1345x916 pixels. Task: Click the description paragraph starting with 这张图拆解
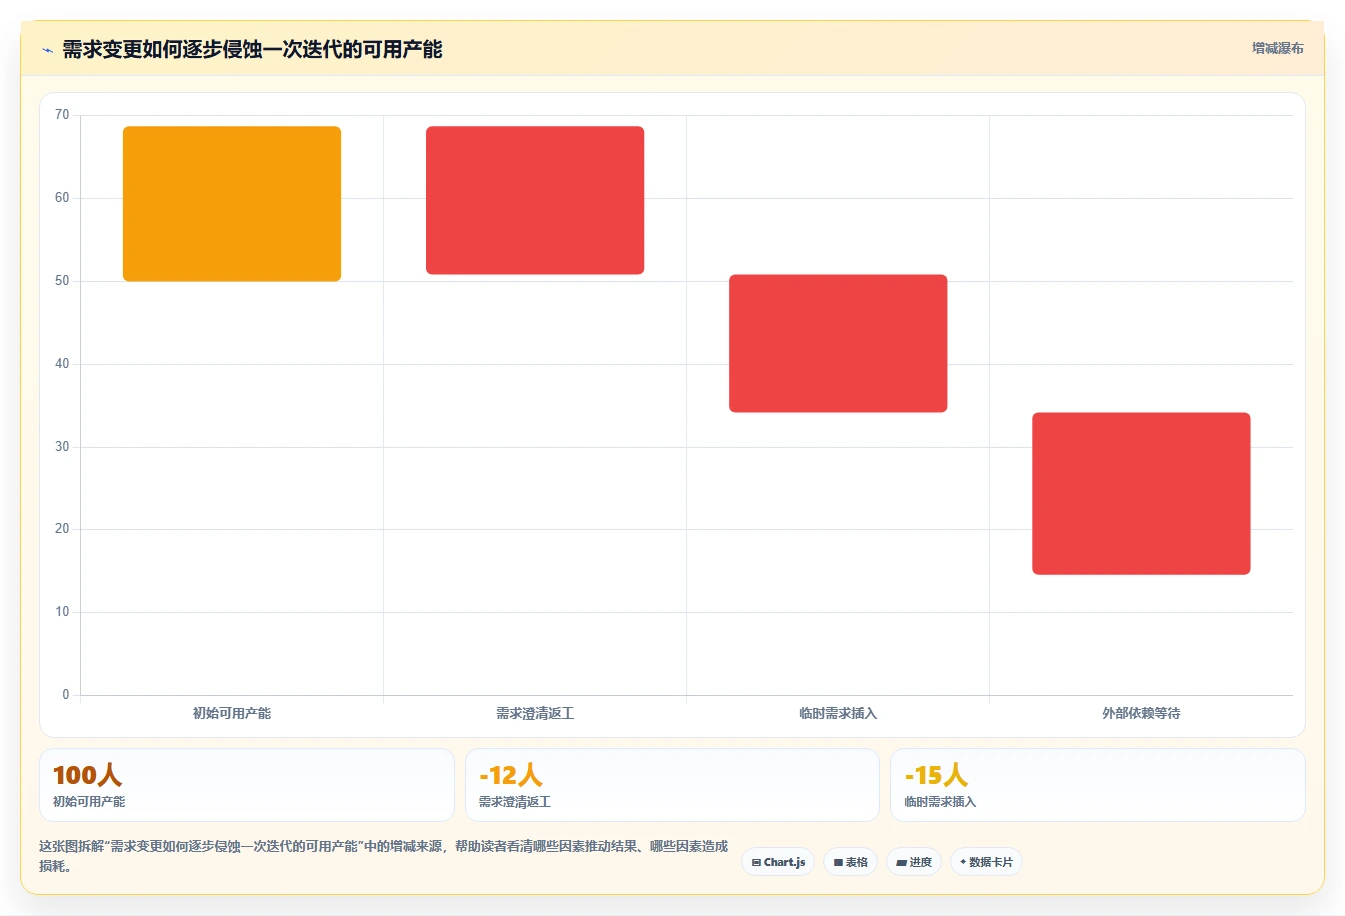pos(384,856)
